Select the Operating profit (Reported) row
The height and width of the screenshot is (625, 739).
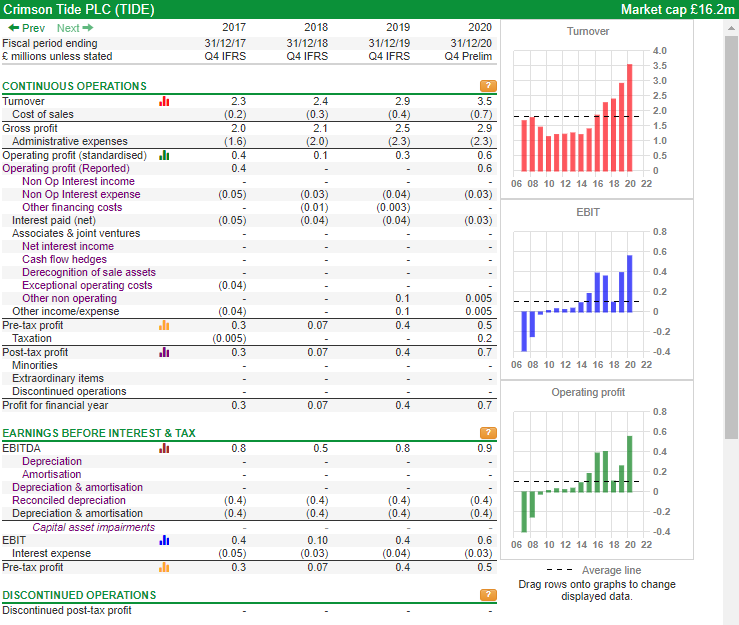(249, 169)
